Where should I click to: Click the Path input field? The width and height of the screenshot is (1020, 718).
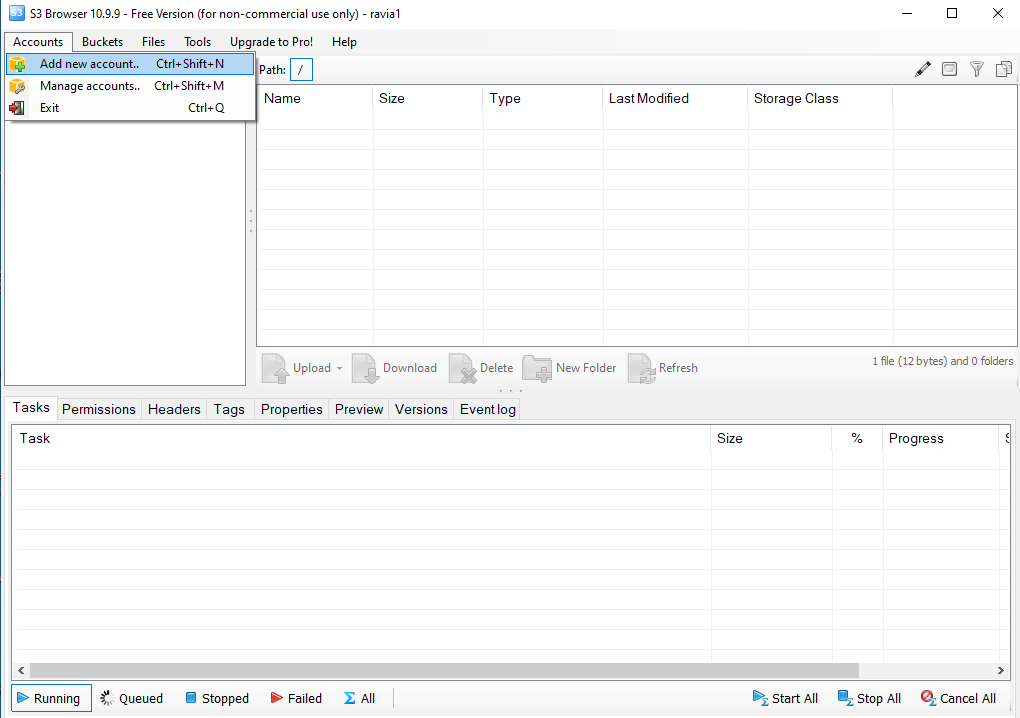click(x=301, y=69)
